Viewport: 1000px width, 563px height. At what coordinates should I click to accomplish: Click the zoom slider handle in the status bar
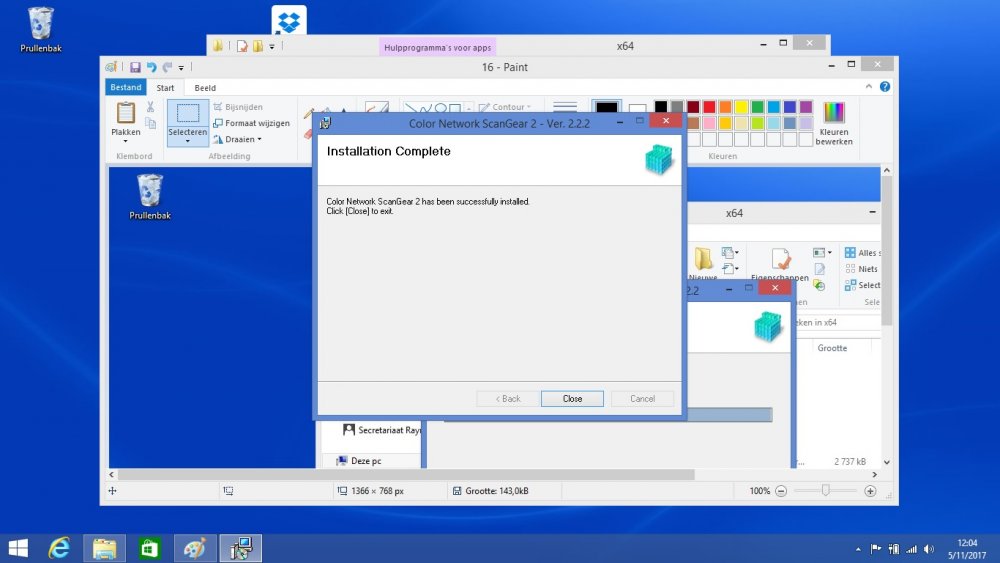(825, 491)
